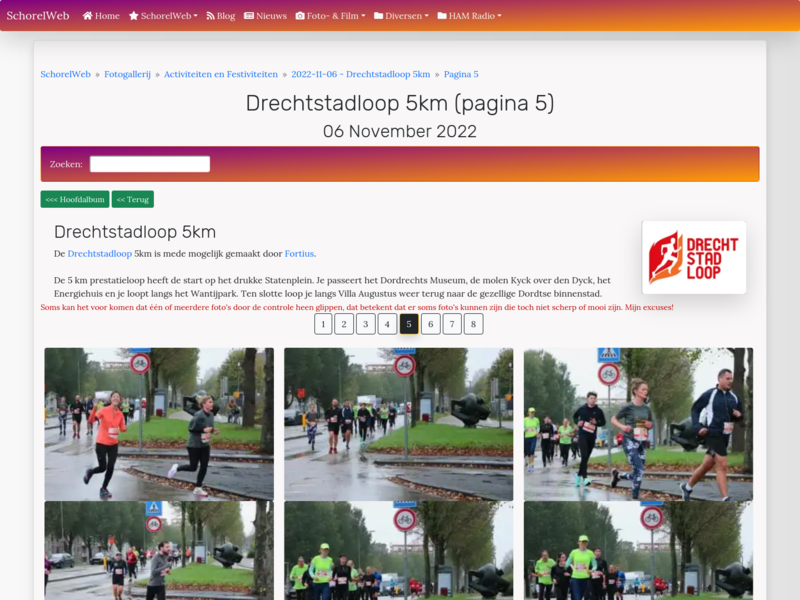Click the 06 November 2022 date text
The height and width of the screenshot is (600, 800).
point(400,131)
